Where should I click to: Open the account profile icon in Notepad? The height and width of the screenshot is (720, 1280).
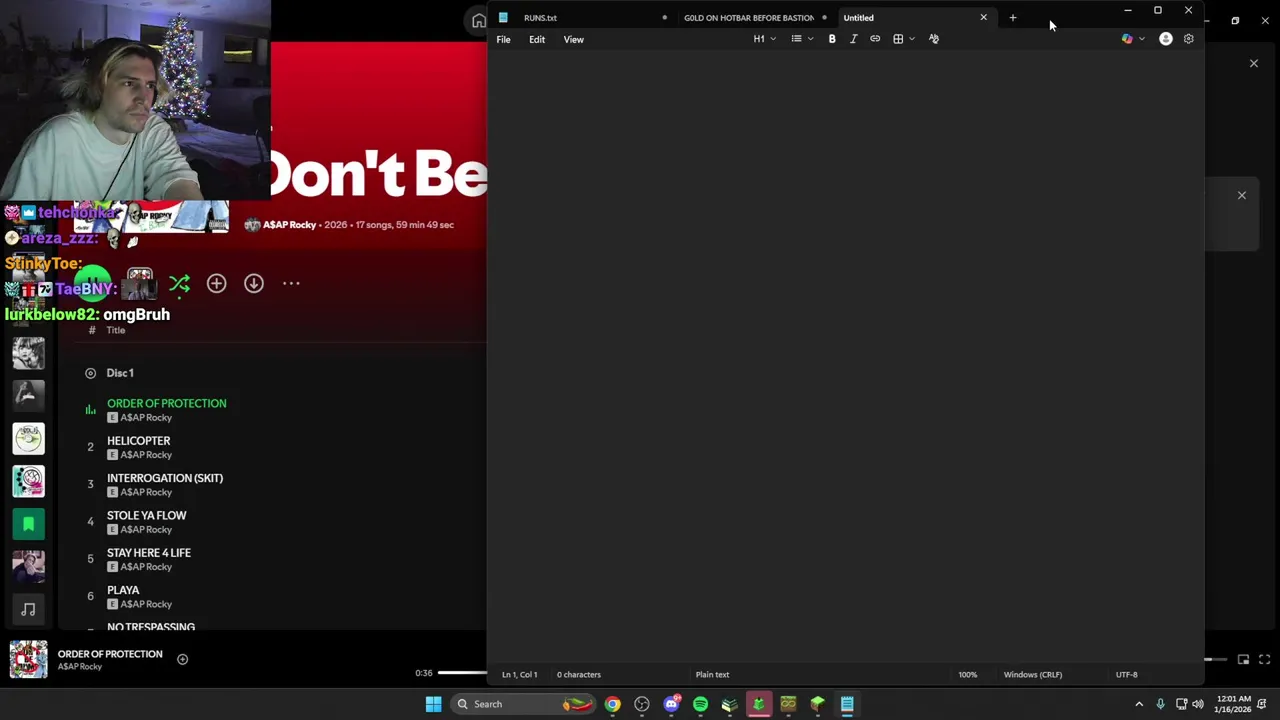point(1166,39)
